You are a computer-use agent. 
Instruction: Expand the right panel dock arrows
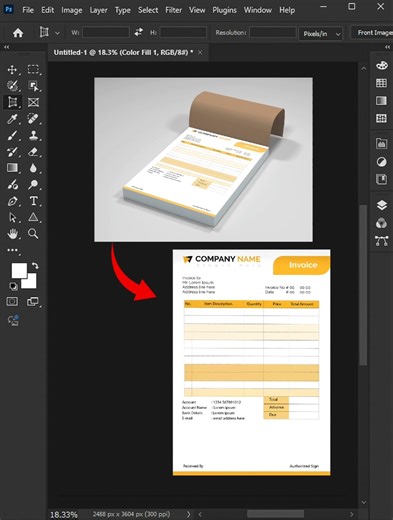tap(387, 47)
